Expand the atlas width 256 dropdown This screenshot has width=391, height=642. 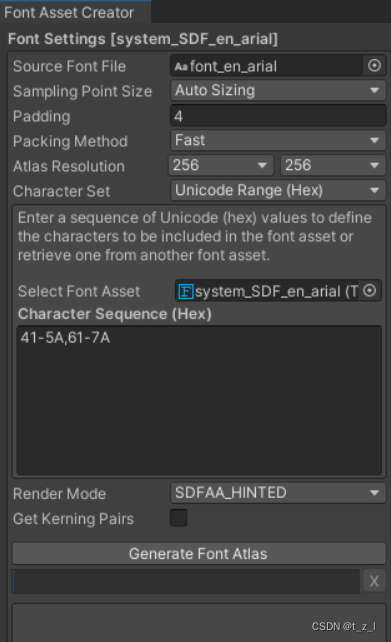(221, 165)
